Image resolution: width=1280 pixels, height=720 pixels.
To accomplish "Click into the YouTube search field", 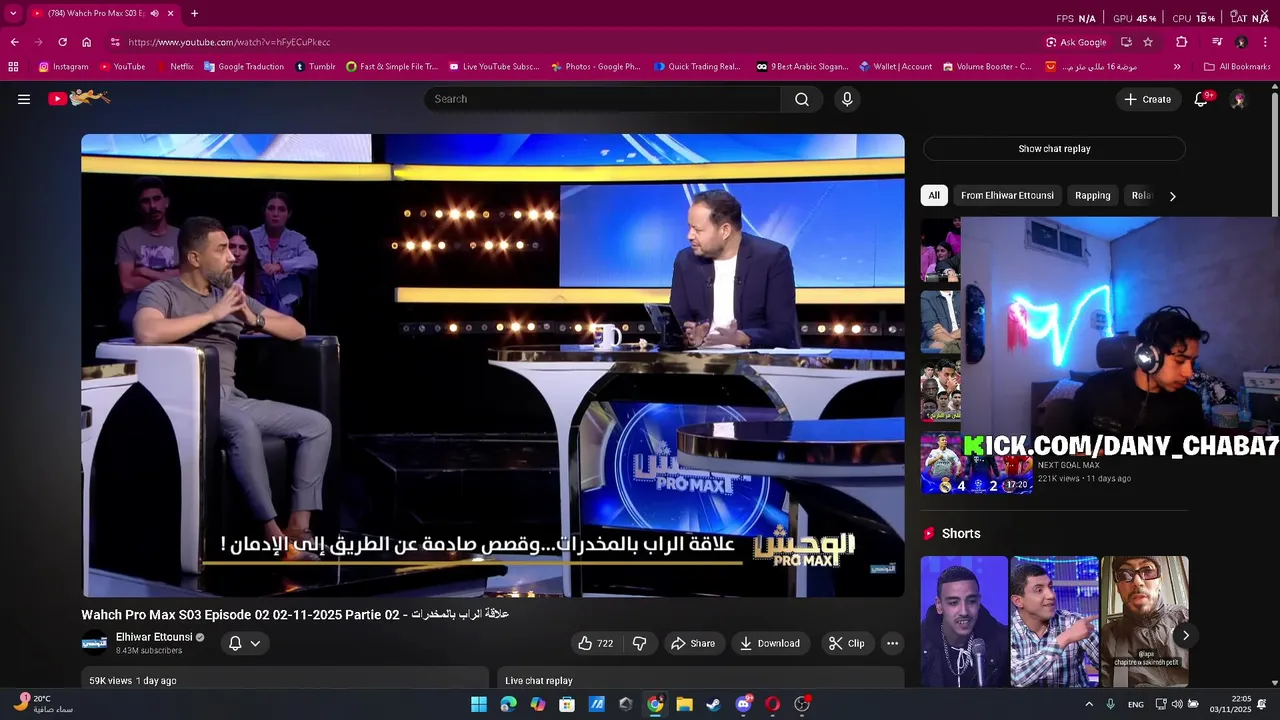I will pyautogui.click(x=603, y=99).
